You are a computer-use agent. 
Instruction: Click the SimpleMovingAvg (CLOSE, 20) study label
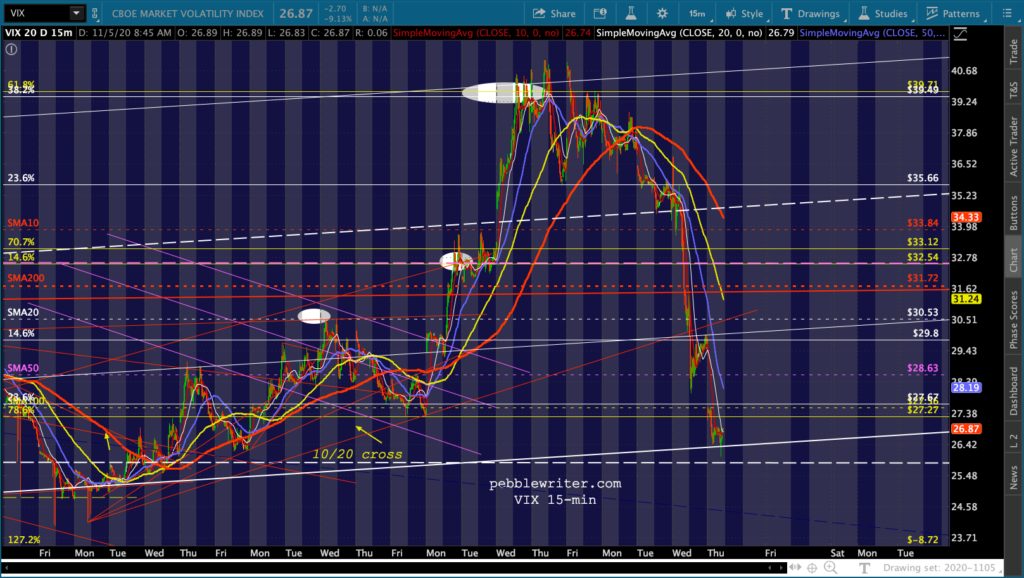[680, 32]
